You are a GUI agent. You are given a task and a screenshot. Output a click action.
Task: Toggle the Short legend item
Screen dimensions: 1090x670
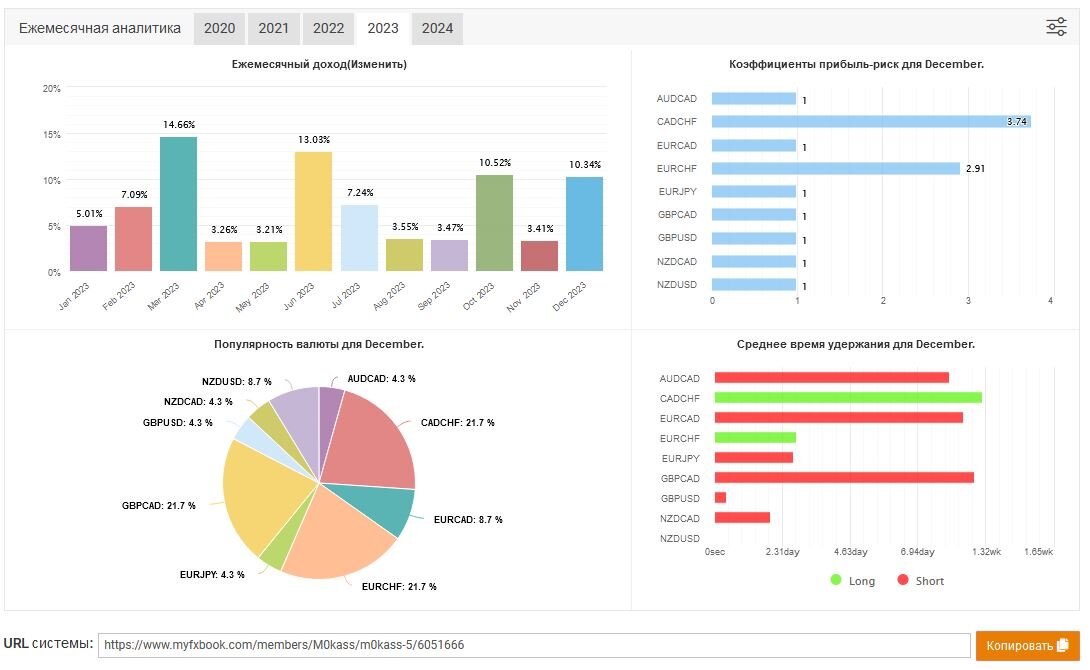(920, 580)
